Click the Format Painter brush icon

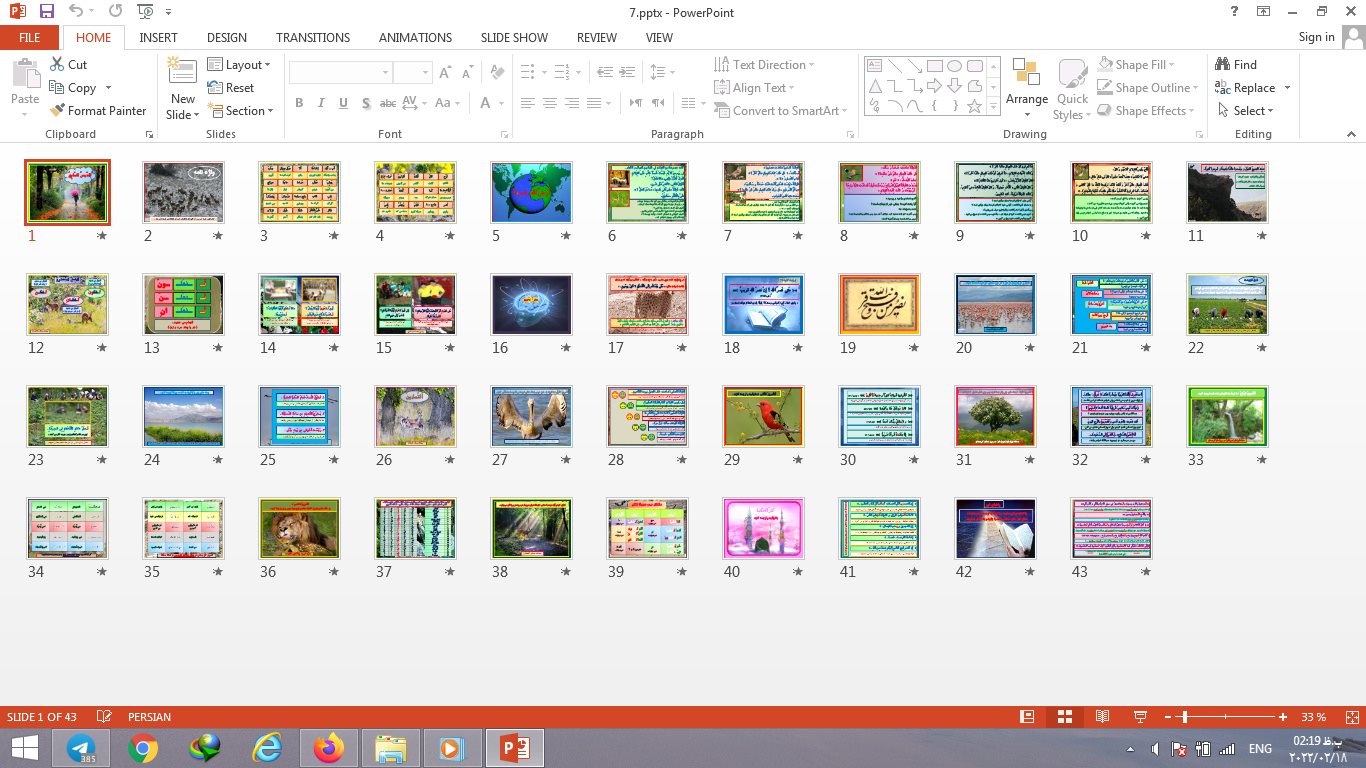coord(57,111)
